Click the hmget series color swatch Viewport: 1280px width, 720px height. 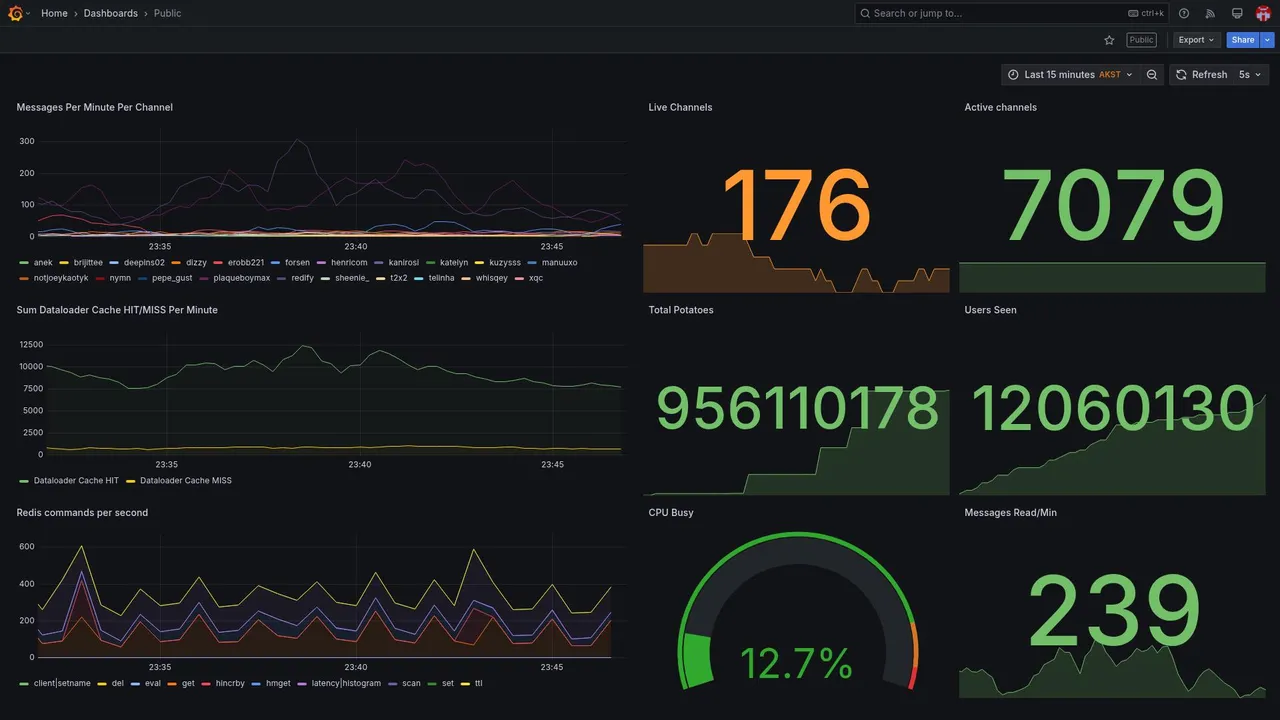[x=256, y=684]
